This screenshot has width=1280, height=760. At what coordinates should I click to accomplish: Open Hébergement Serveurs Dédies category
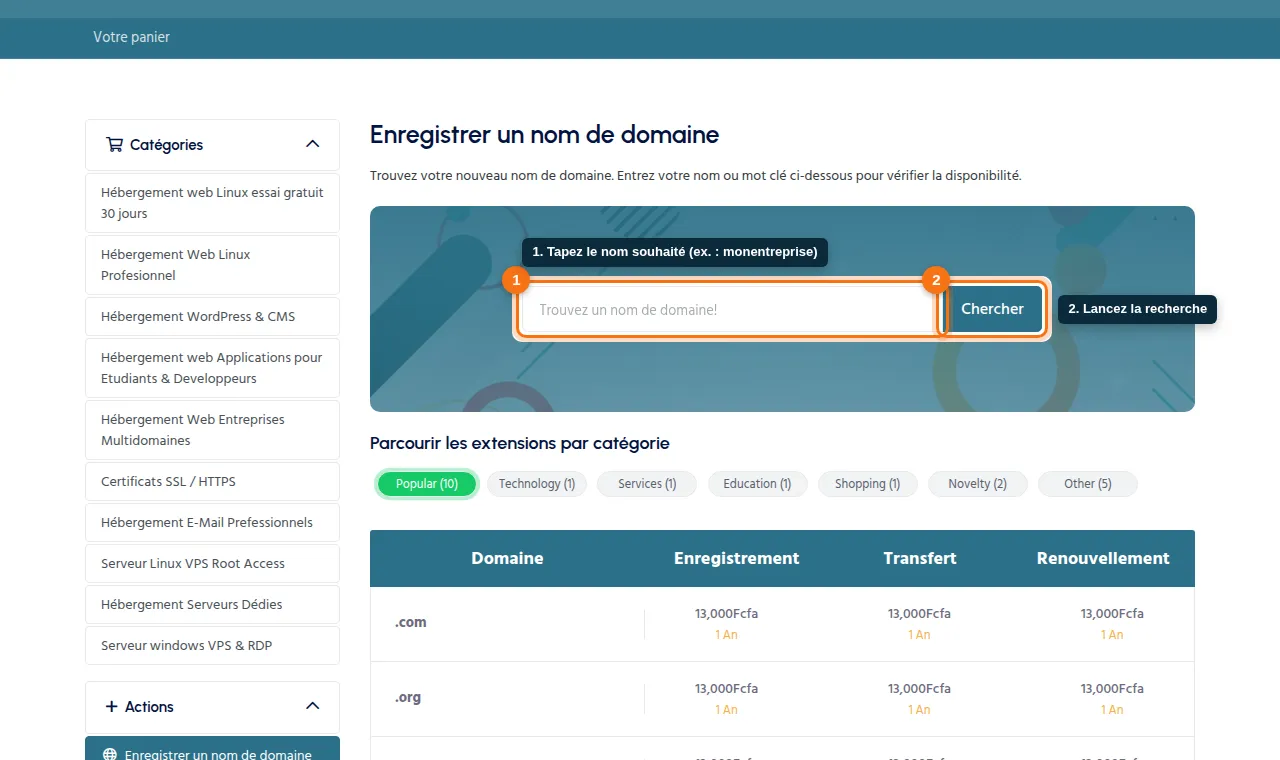click(212, 604)
